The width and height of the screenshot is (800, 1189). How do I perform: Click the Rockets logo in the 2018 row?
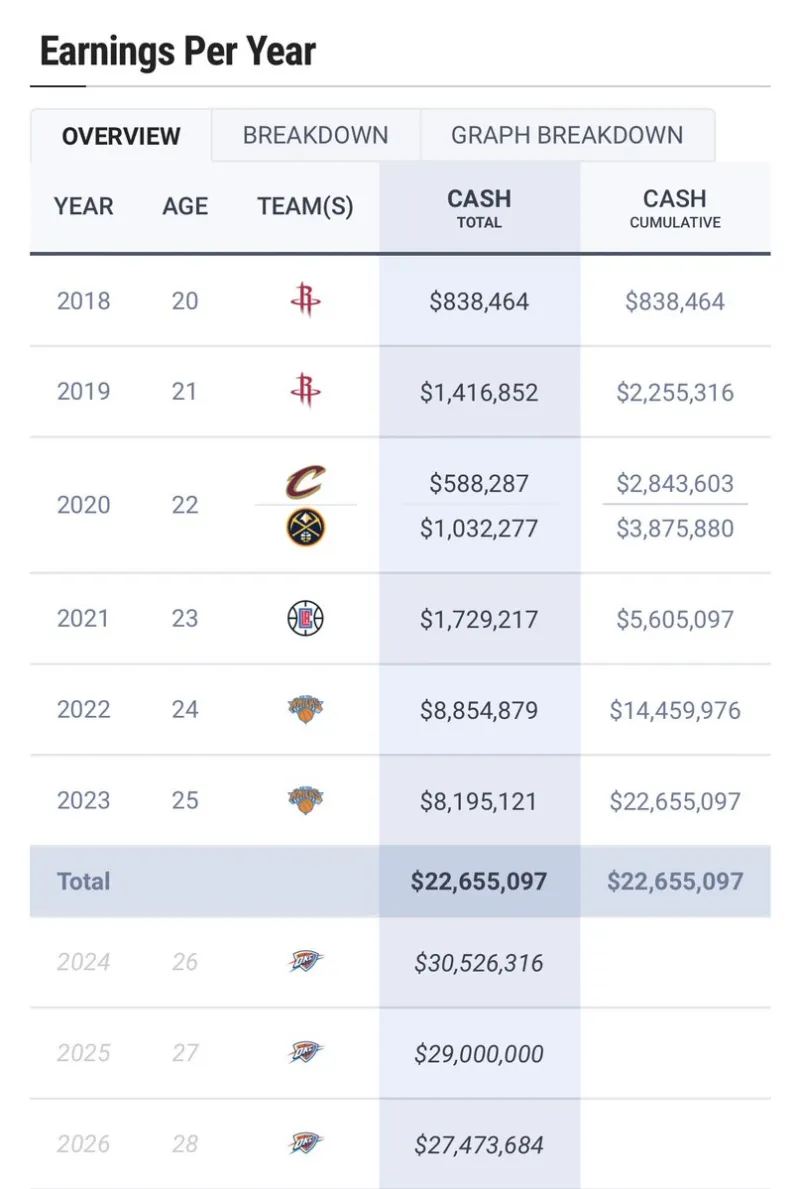pyautogui.click(x=306, y=300)
